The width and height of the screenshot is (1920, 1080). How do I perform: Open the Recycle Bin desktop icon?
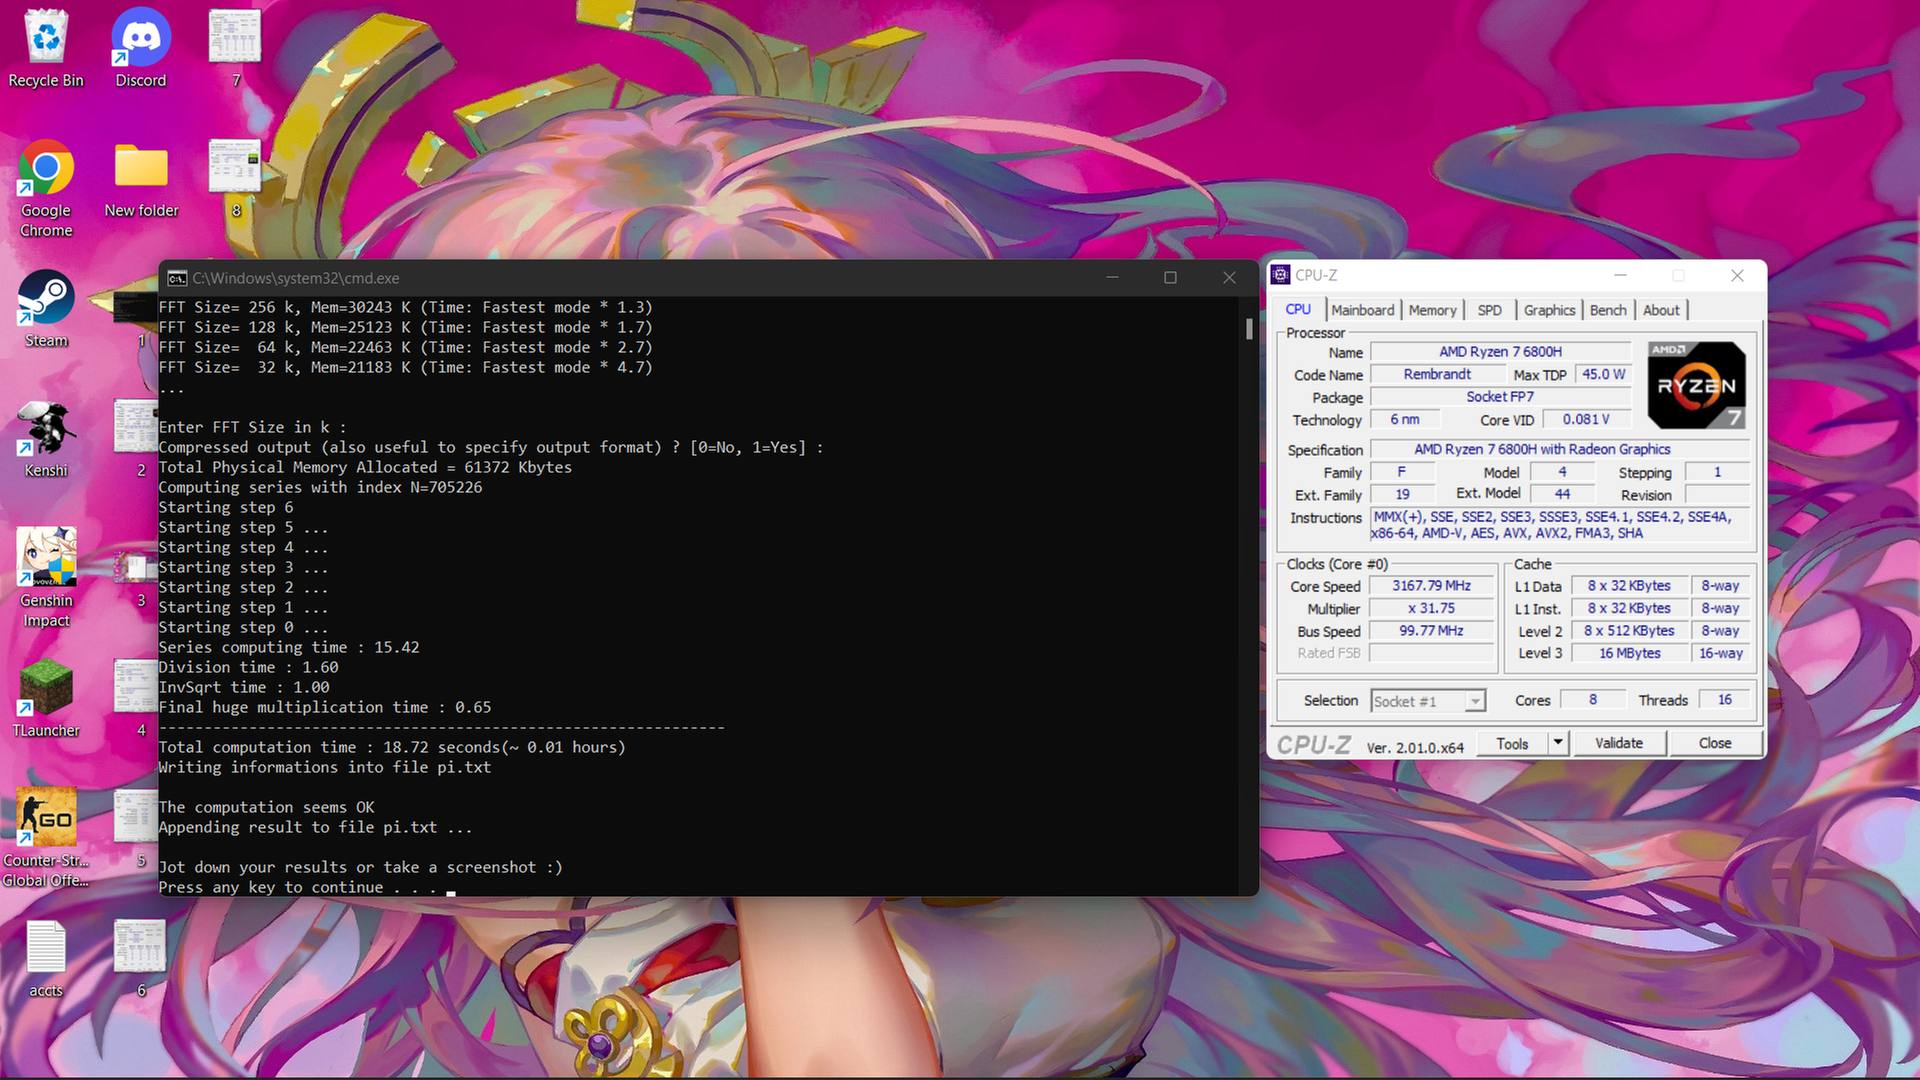click(46, 50)
